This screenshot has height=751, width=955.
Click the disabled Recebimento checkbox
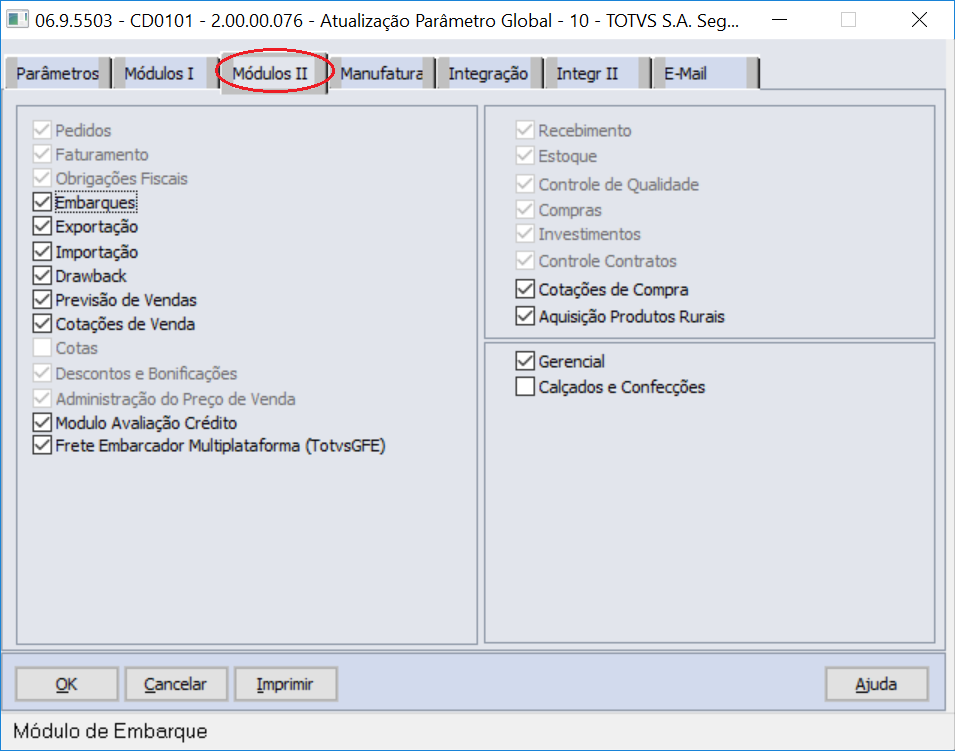(x=525, y=130)
